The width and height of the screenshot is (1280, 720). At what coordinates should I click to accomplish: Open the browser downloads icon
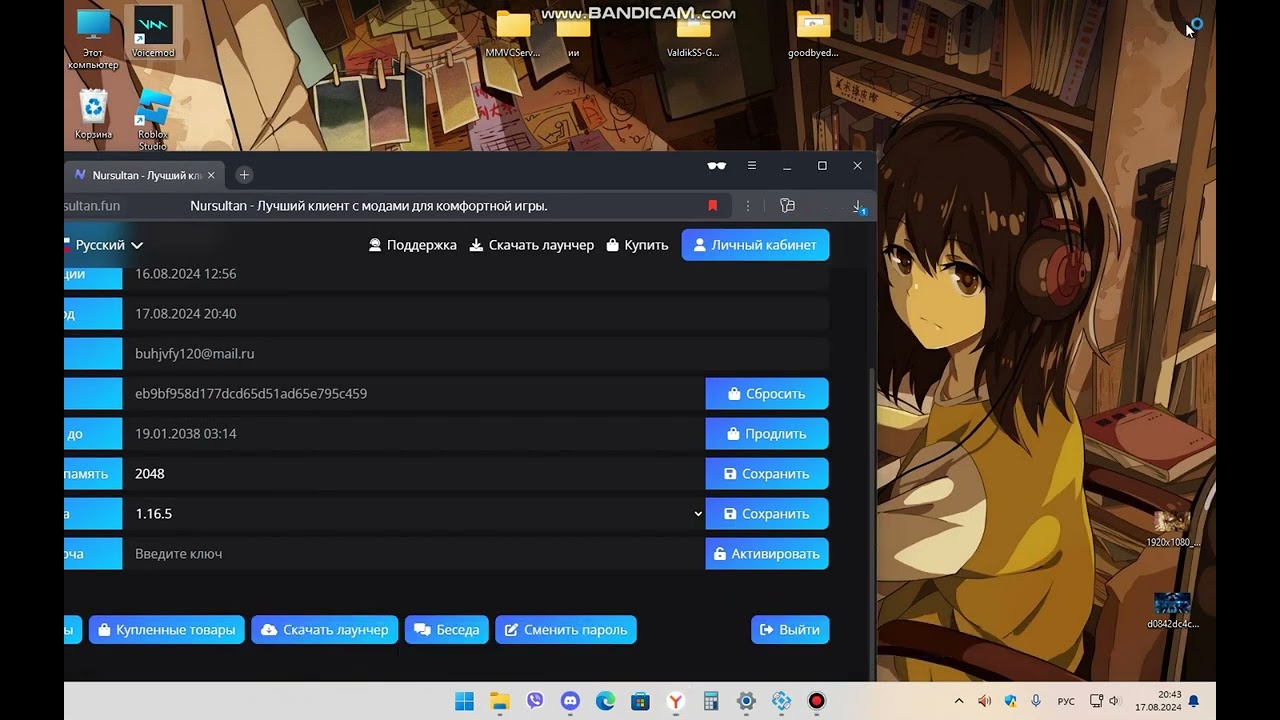point(858,206)
